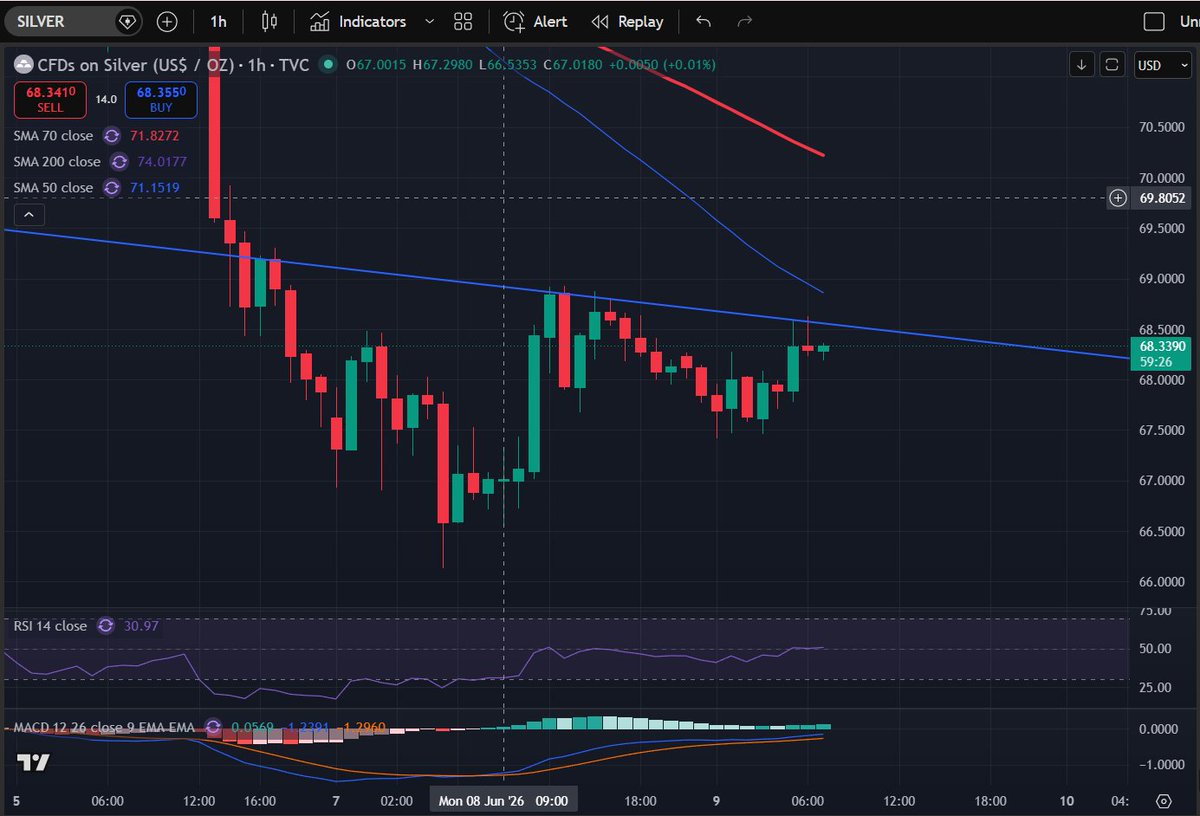Add a symbol to compare with plus icon

pyautogui.click(x=167, y=21)
